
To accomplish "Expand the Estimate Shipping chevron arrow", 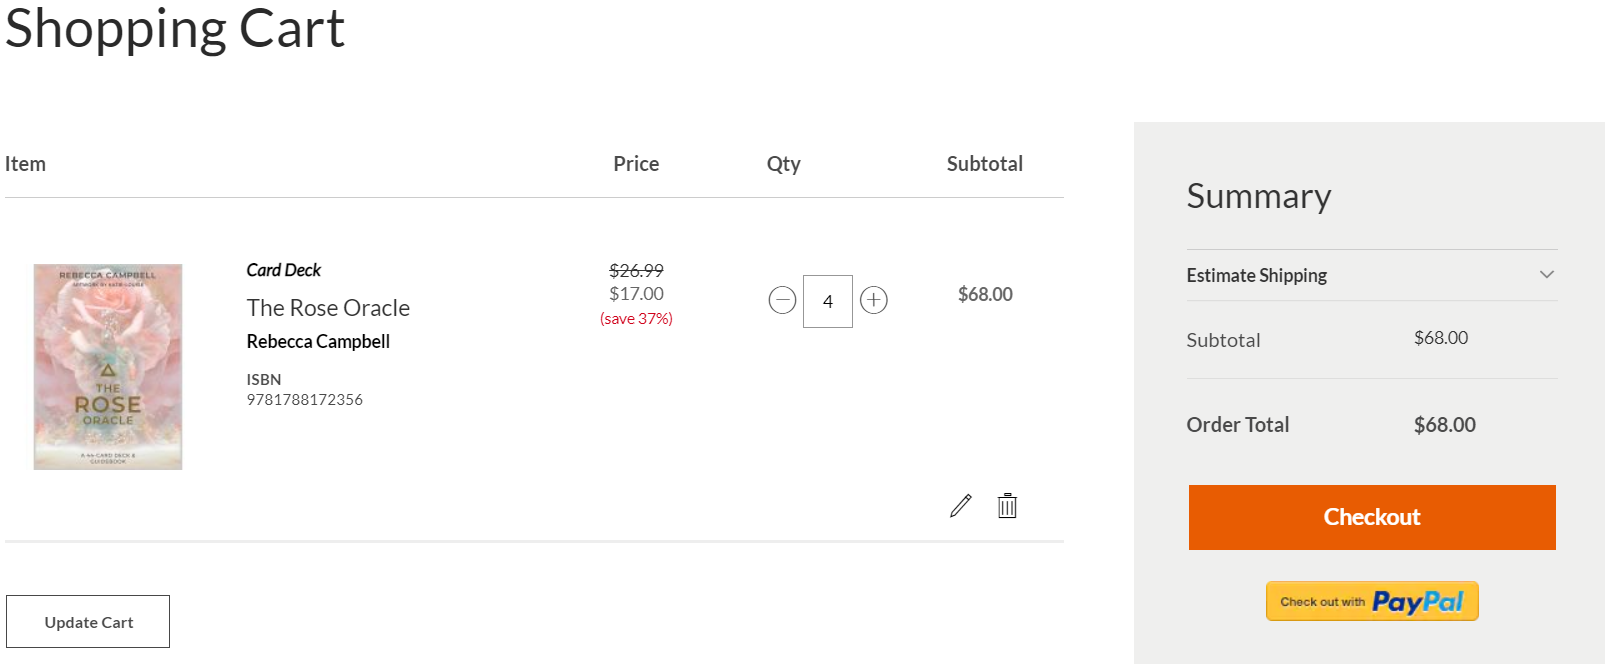I will point(1546,275).
